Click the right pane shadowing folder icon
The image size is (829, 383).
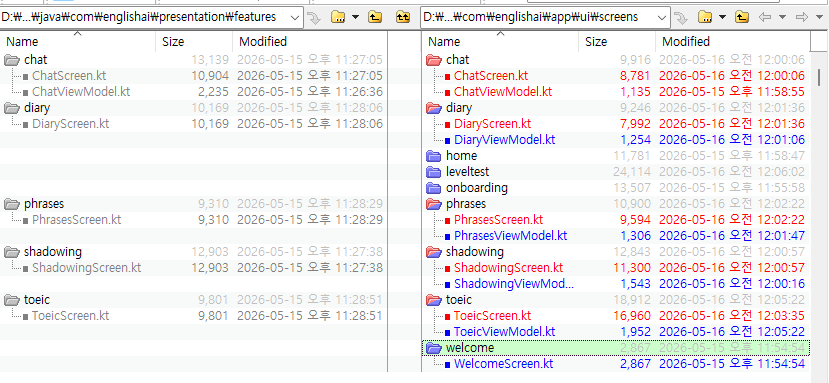434,252
